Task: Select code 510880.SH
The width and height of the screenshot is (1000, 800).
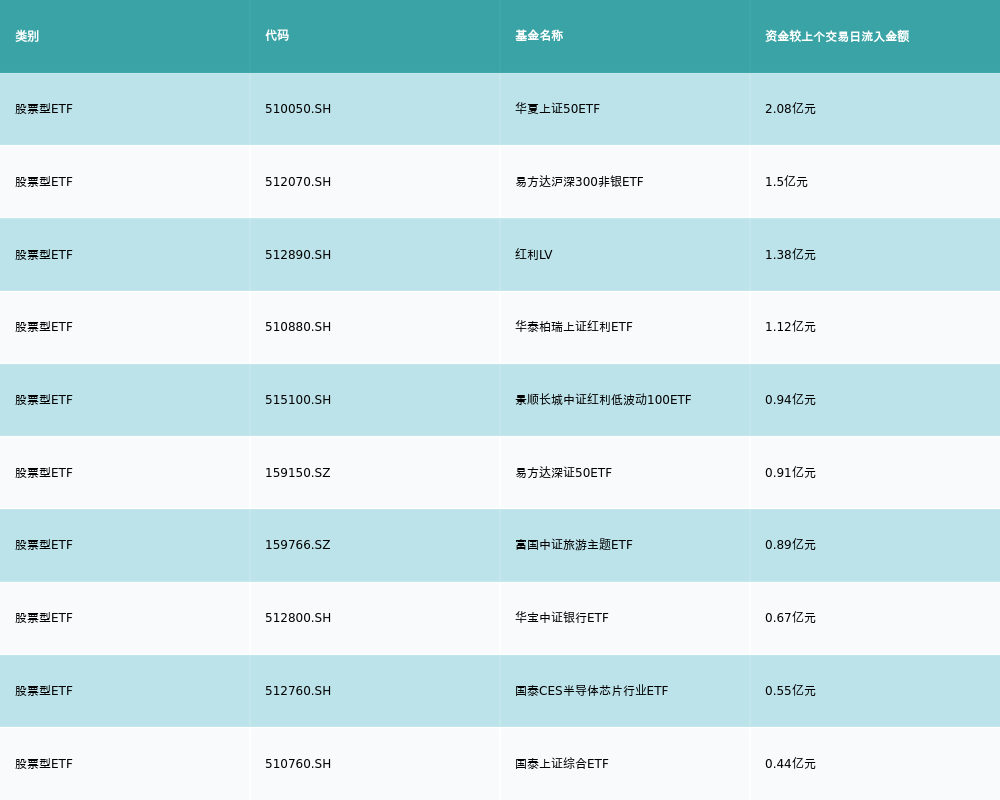Action: 298,327
